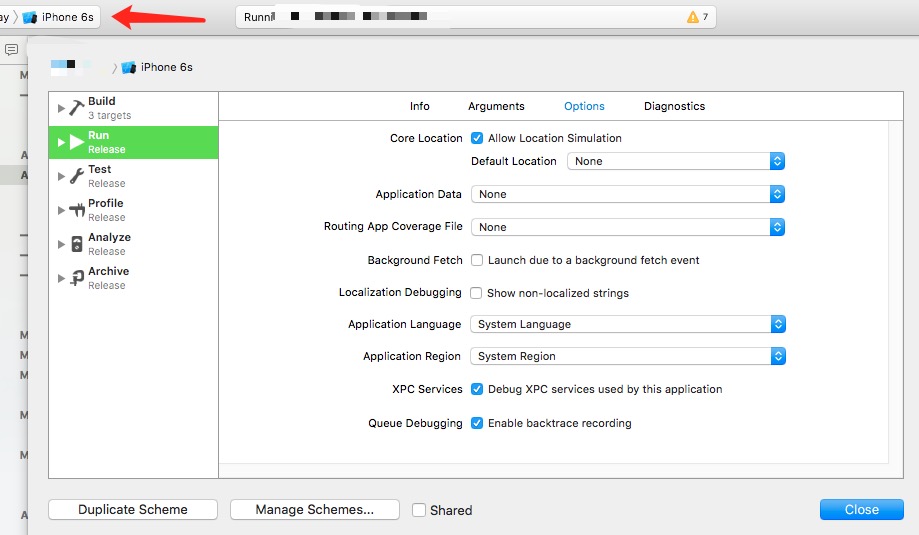Screen dimensions: 919x535
Task: Click the warning triangle in activity bar
Action: pos(693,17)
